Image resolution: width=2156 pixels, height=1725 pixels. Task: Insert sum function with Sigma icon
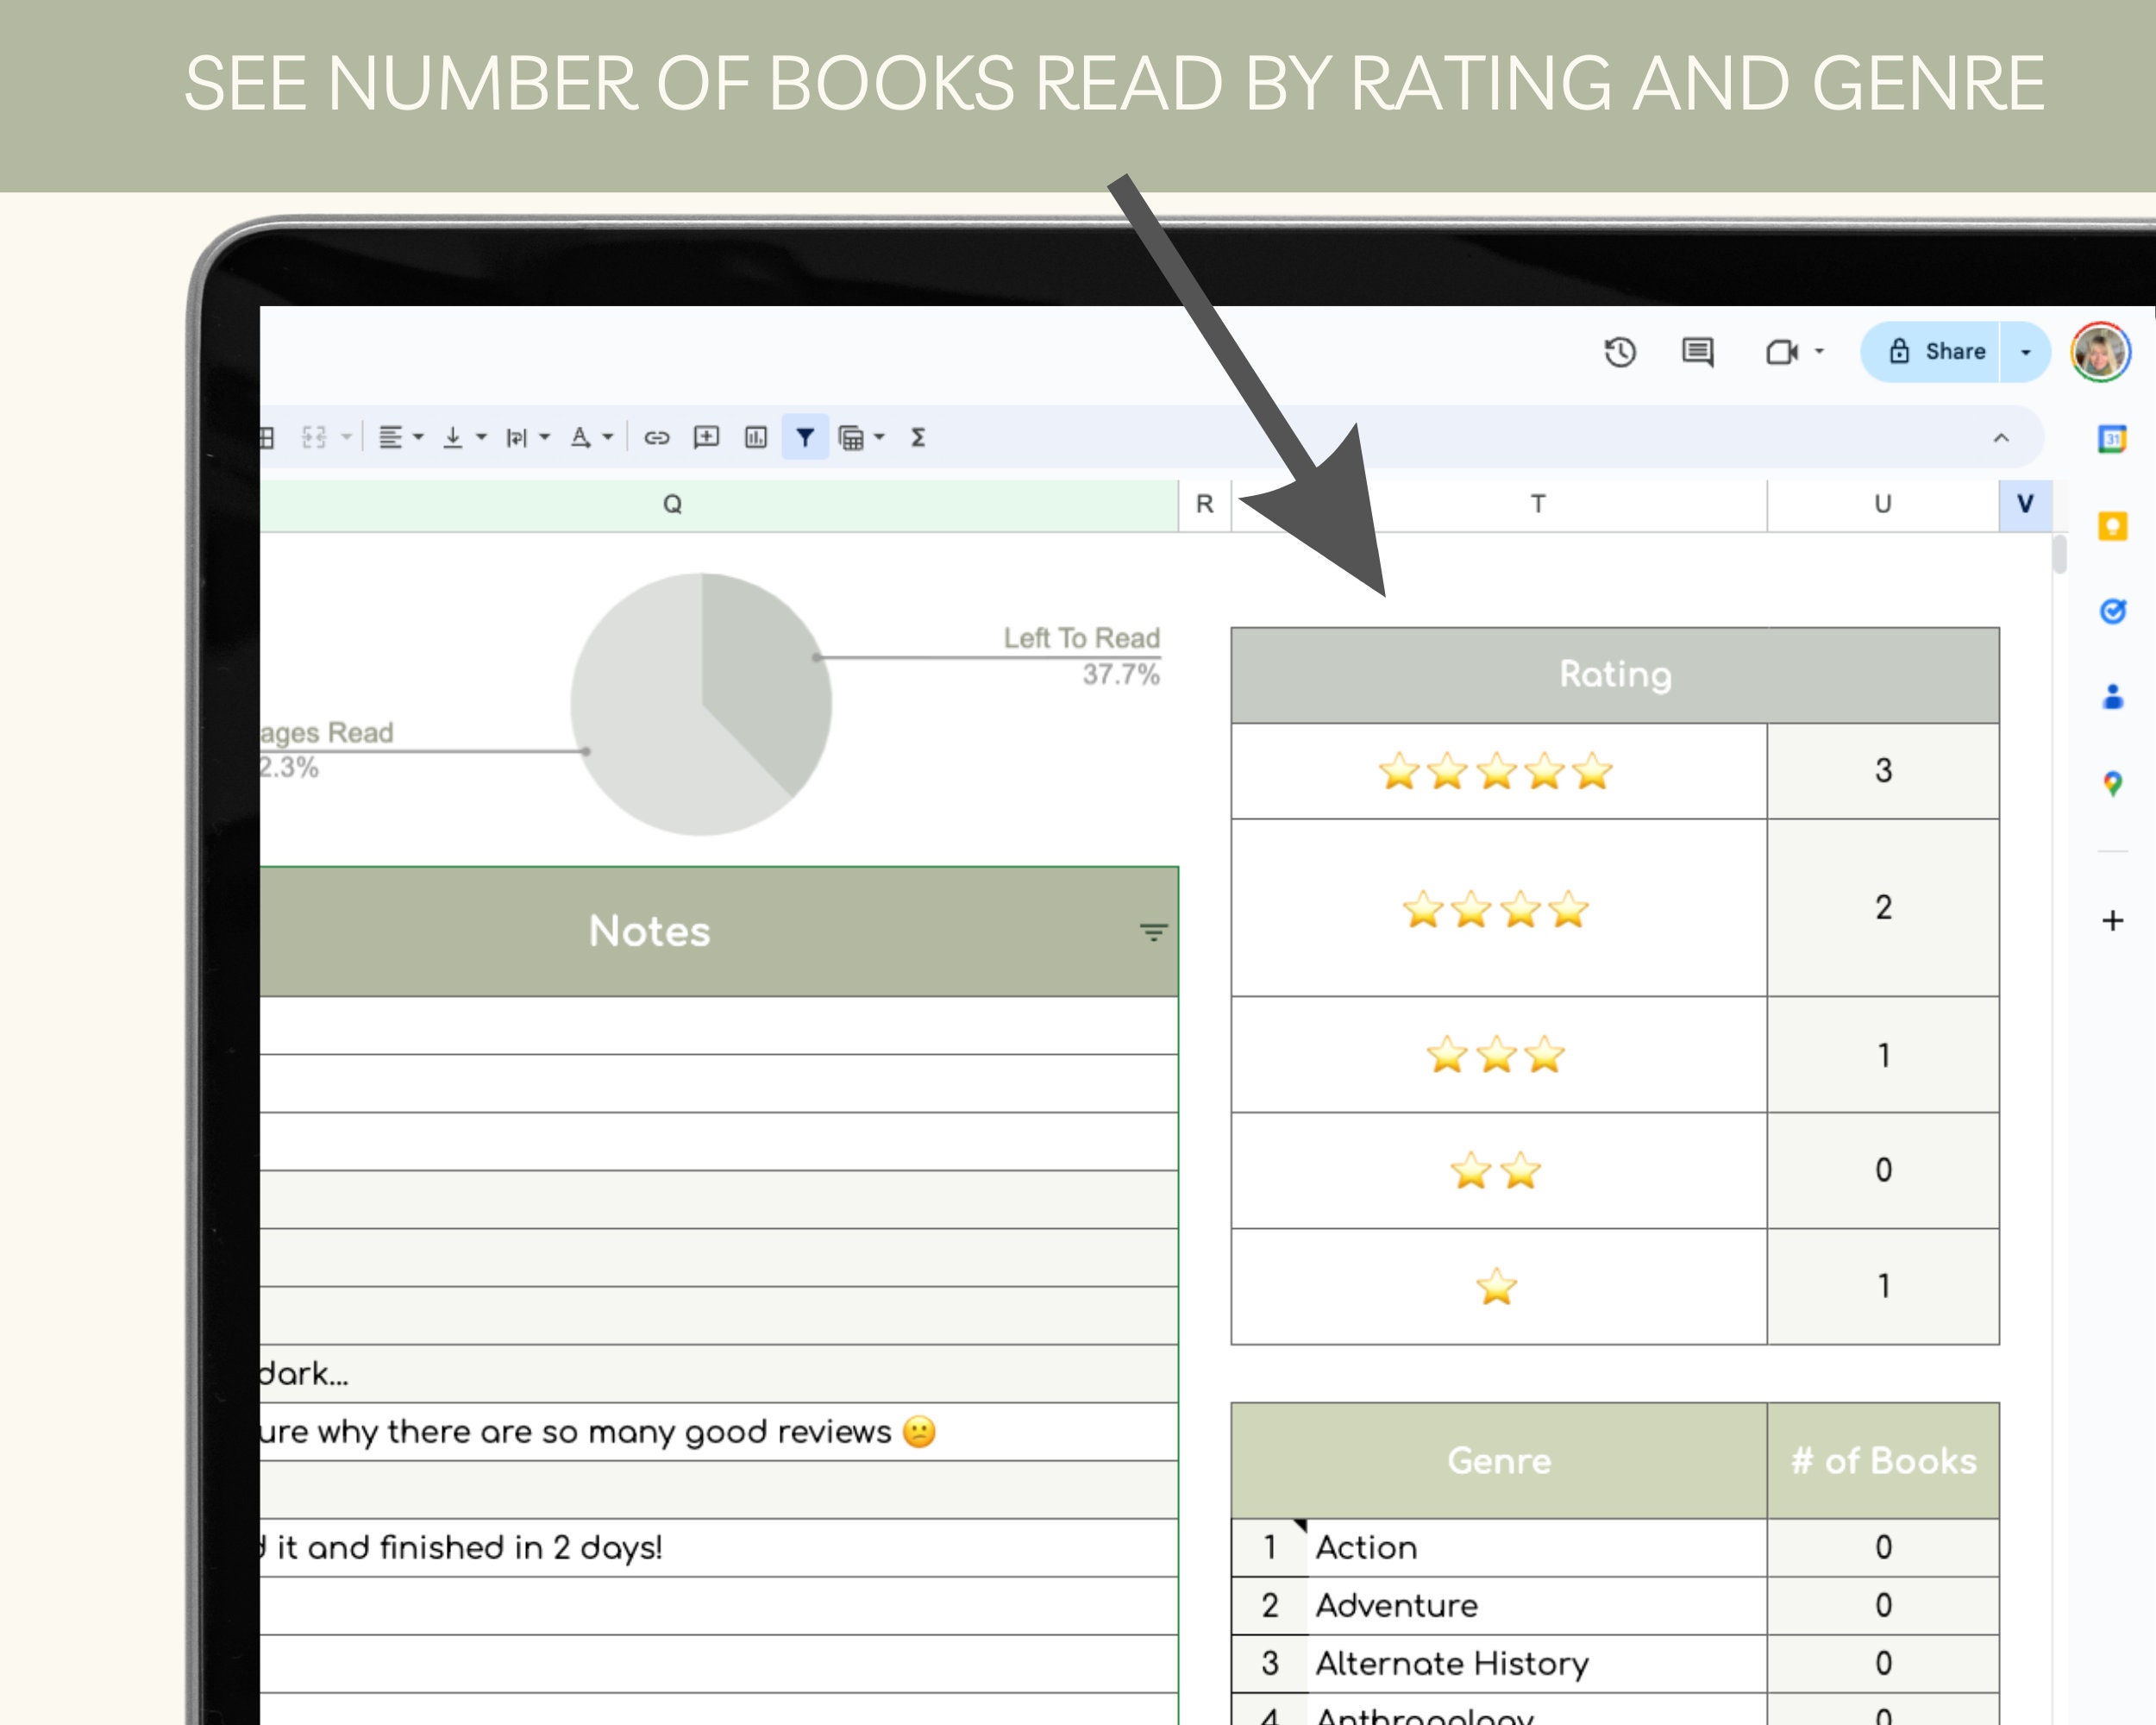pos(919,437)
